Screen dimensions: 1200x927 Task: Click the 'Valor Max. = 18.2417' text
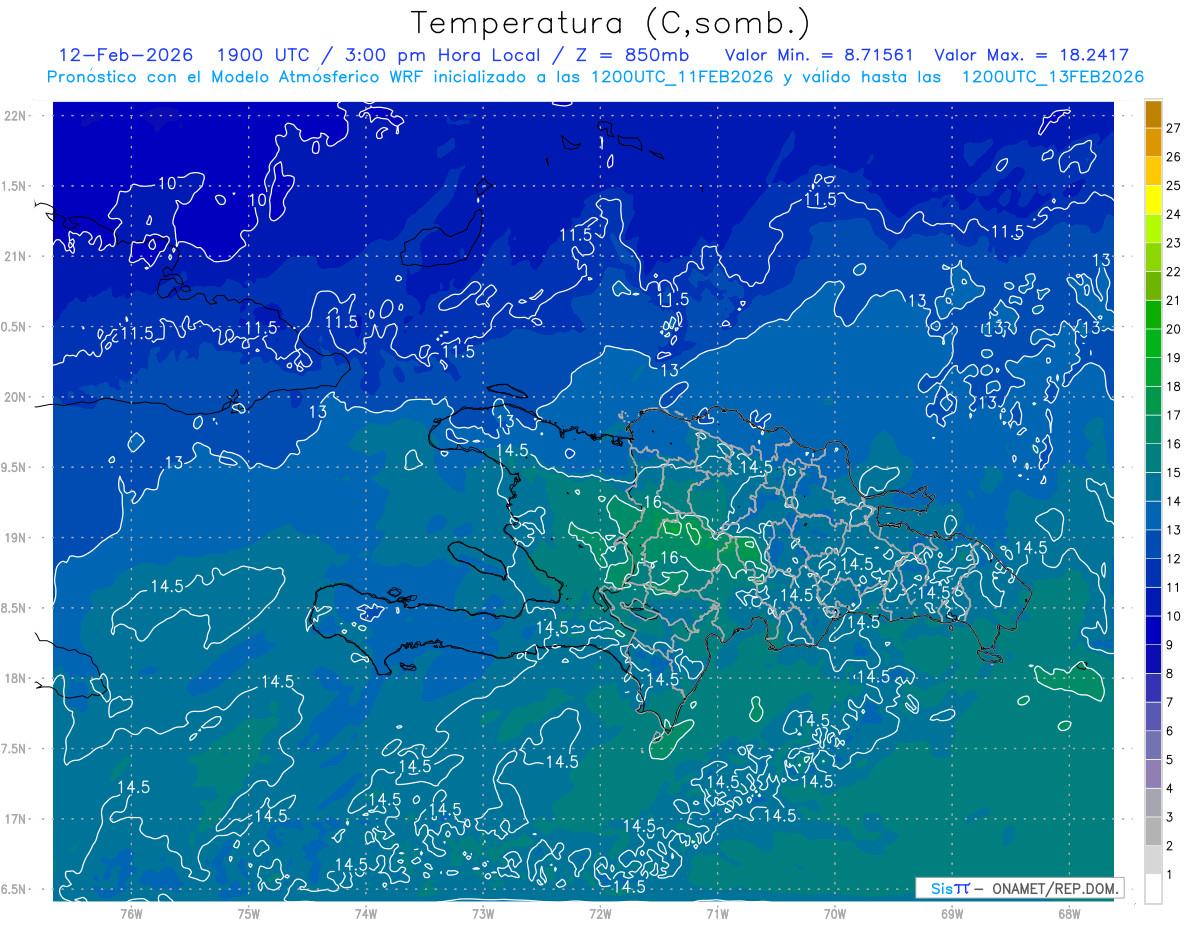click(x=1031, y=55)
